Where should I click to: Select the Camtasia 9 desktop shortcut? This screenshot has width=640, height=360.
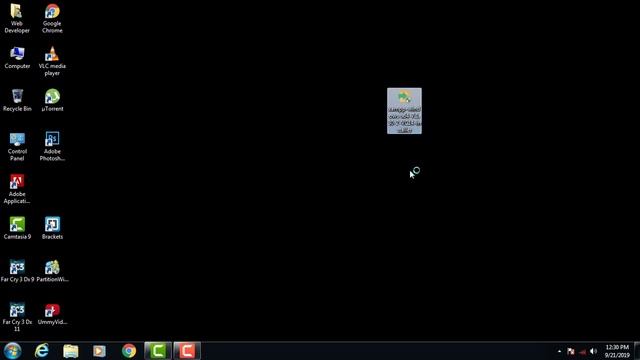[17, 228]
